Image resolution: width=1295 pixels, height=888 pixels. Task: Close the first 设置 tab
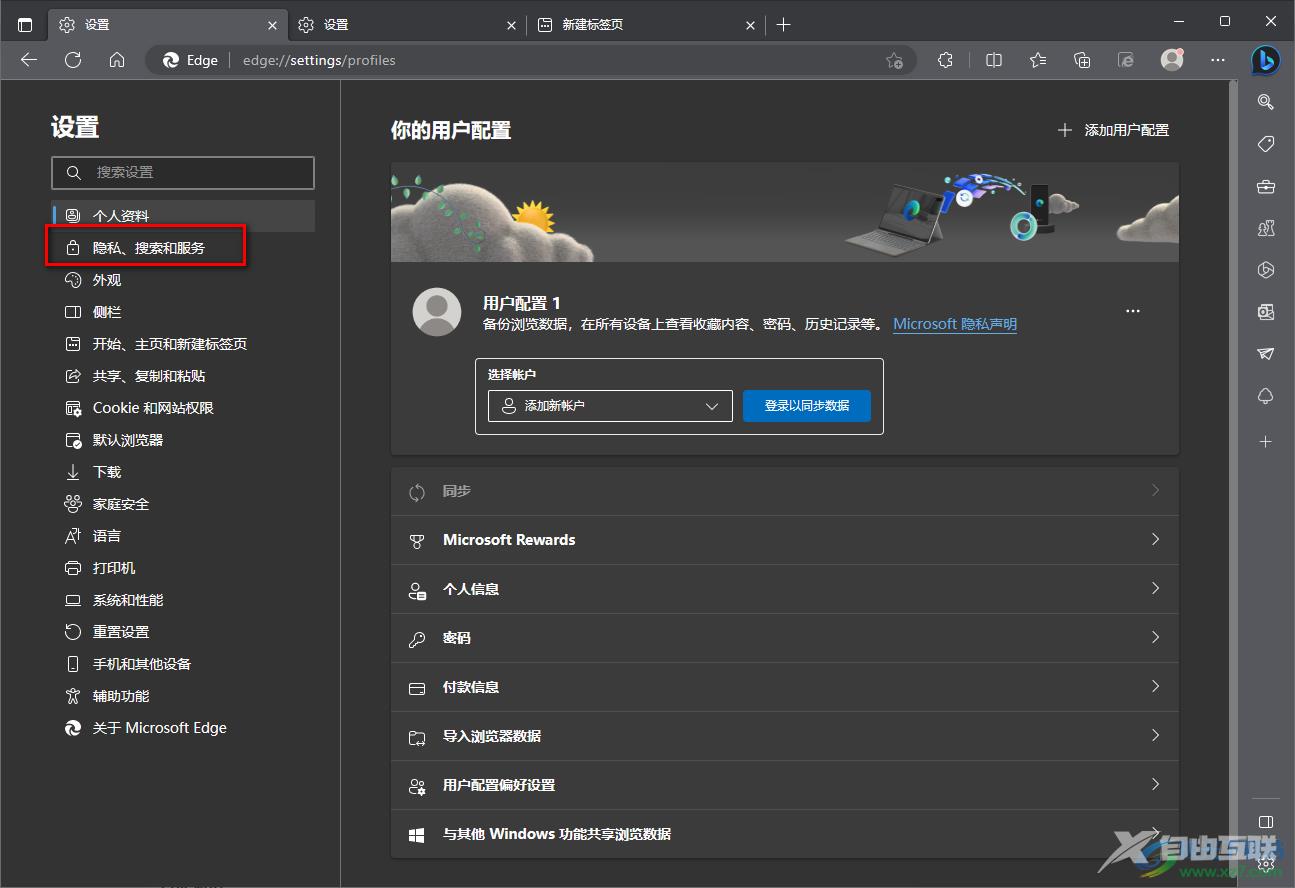coord(273,25)
